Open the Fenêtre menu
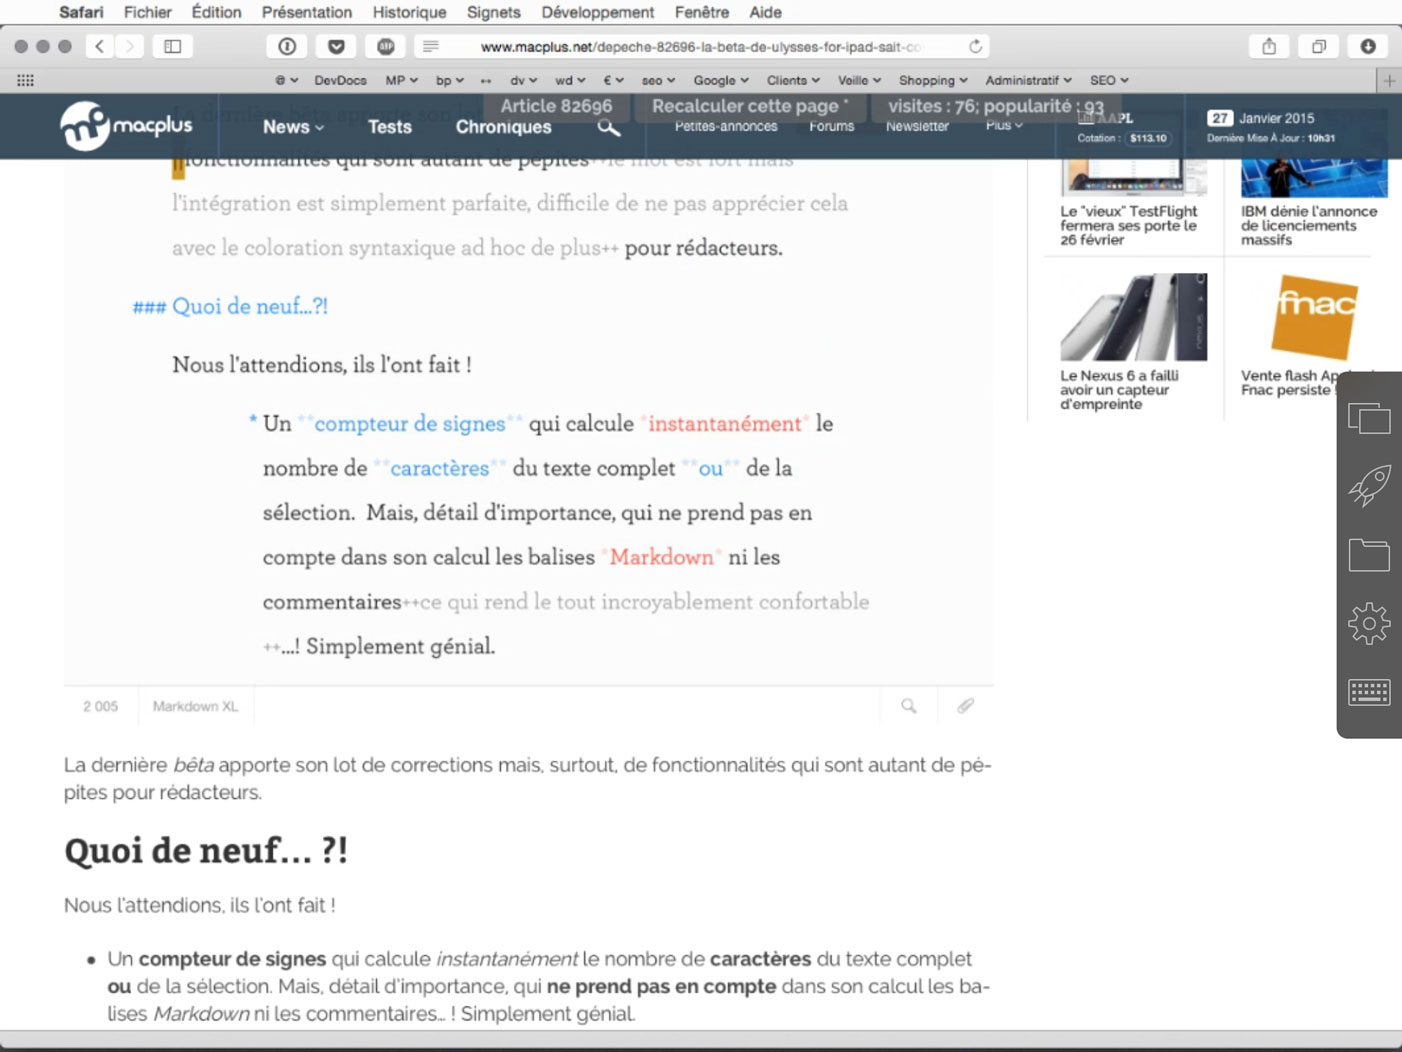 tap(701, 12)
